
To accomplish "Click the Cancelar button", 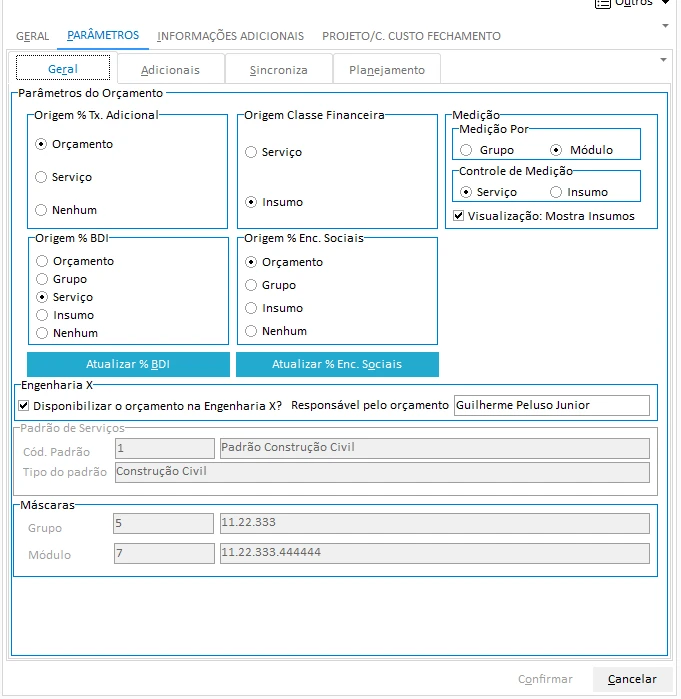I will pyautogui.click(x=632, y=679).
